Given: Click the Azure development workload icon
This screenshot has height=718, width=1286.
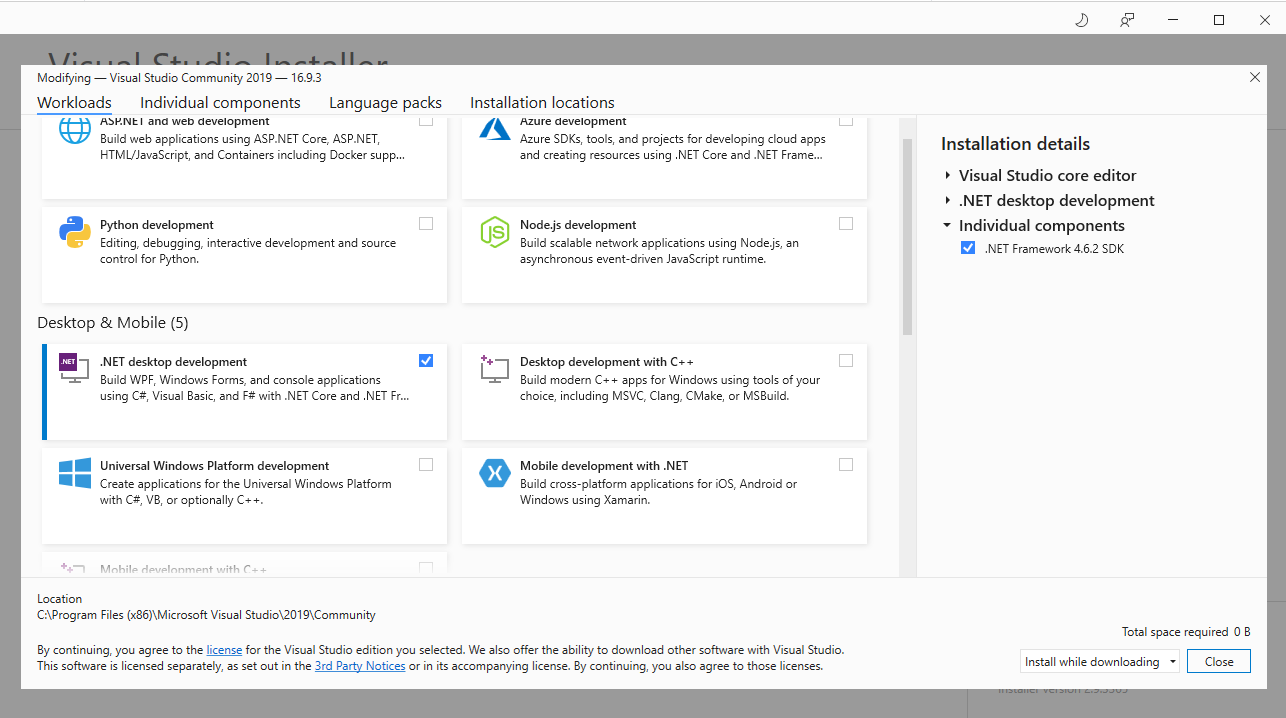Looking at the screenshot, I should [495, 129].
